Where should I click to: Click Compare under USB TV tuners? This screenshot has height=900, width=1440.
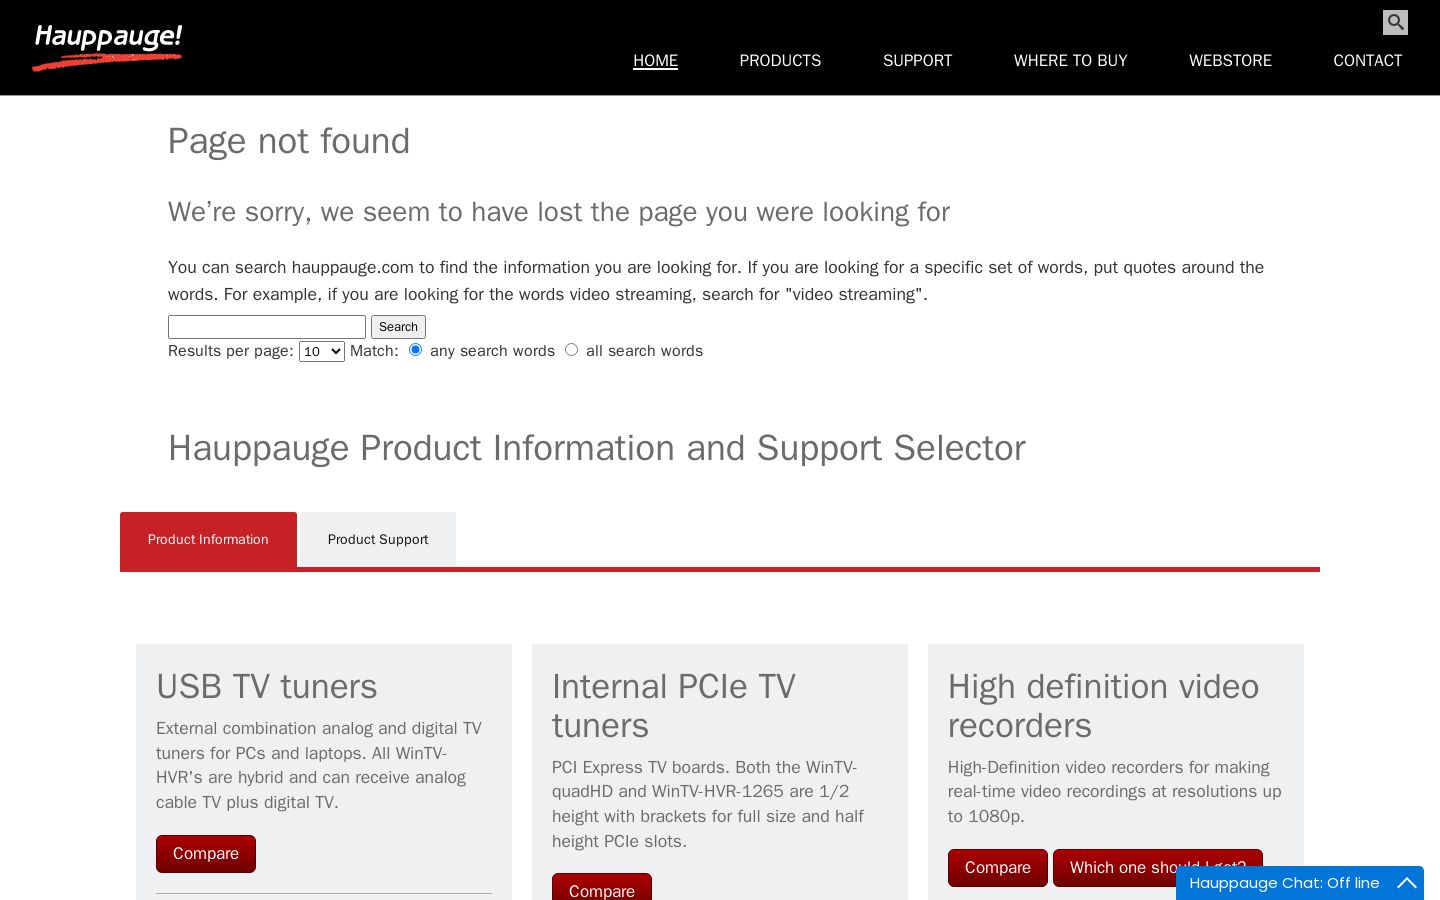click(206, 854)
